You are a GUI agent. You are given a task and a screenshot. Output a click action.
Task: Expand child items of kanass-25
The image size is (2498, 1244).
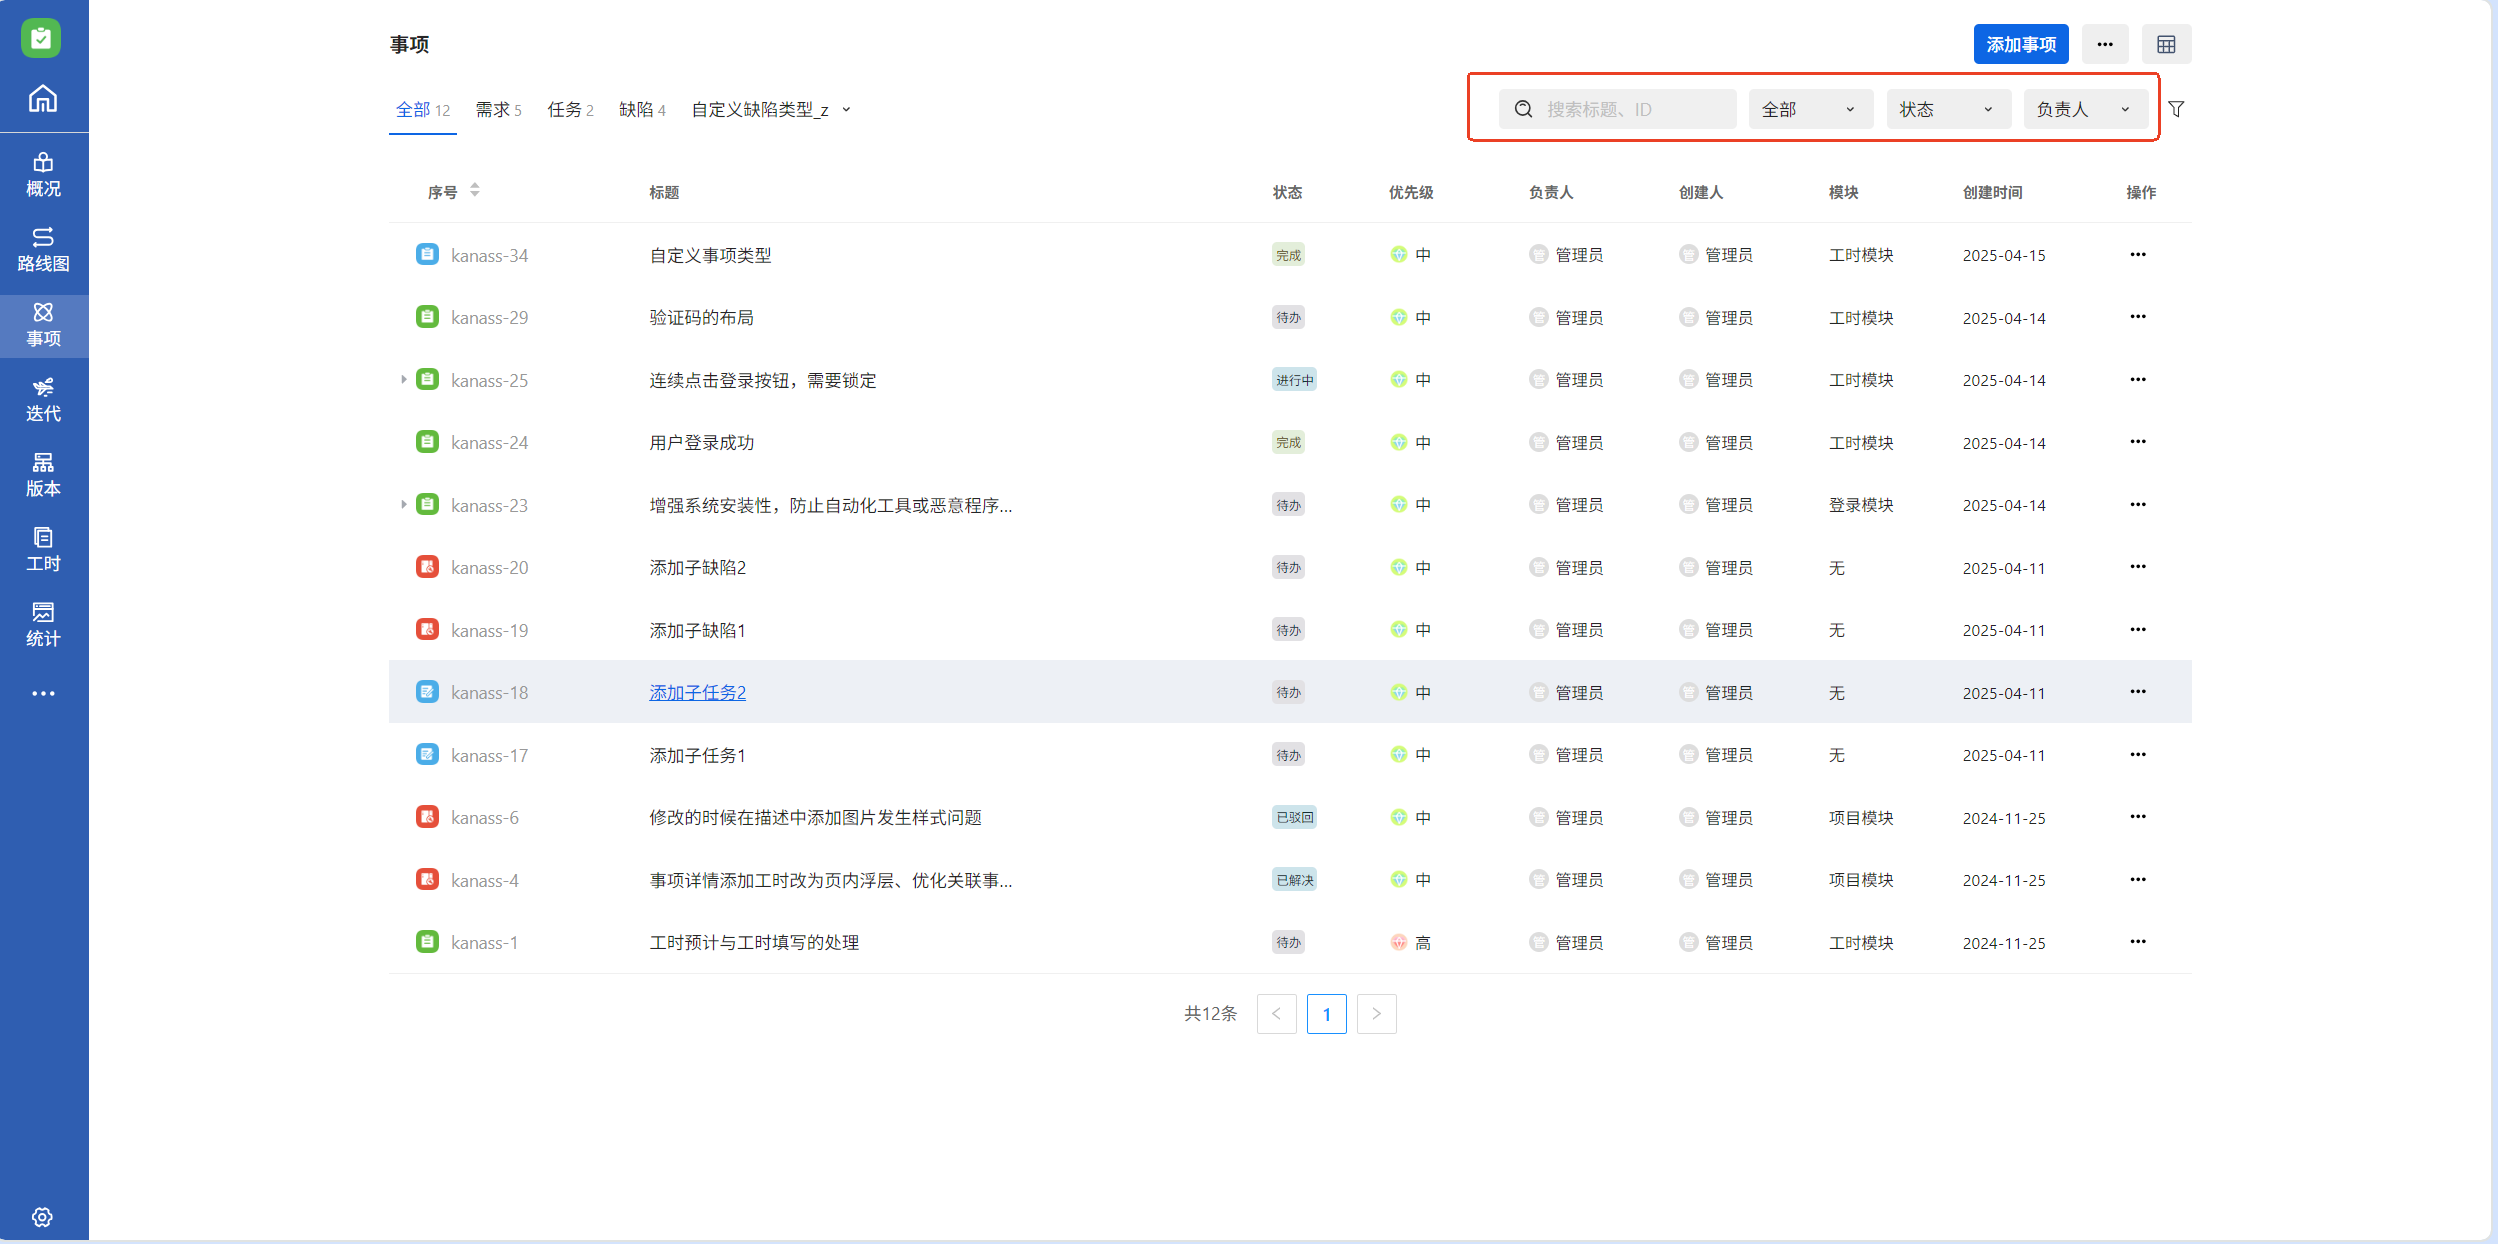coord(403,380)
